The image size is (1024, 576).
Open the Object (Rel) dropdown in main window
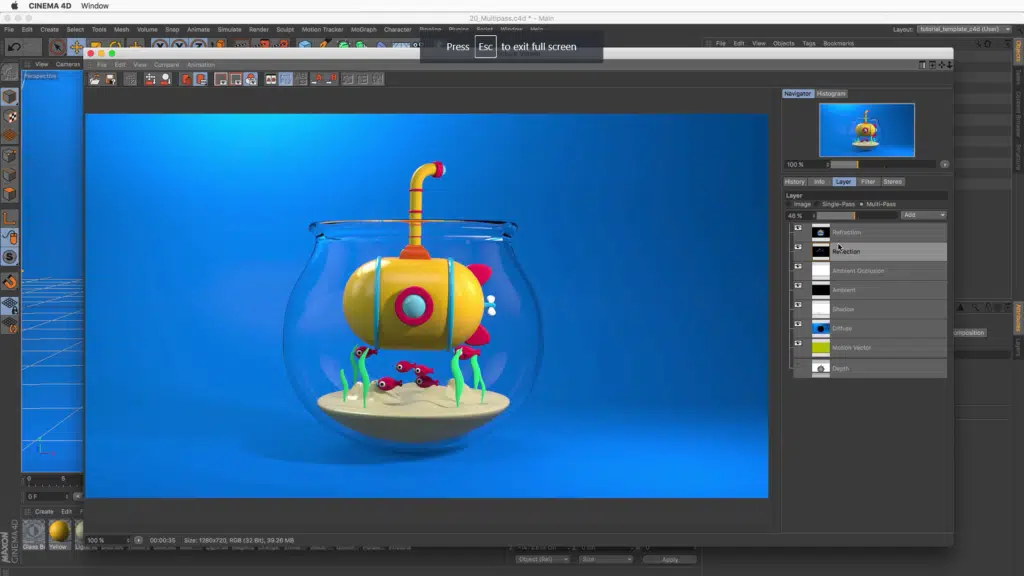(542, 560)
